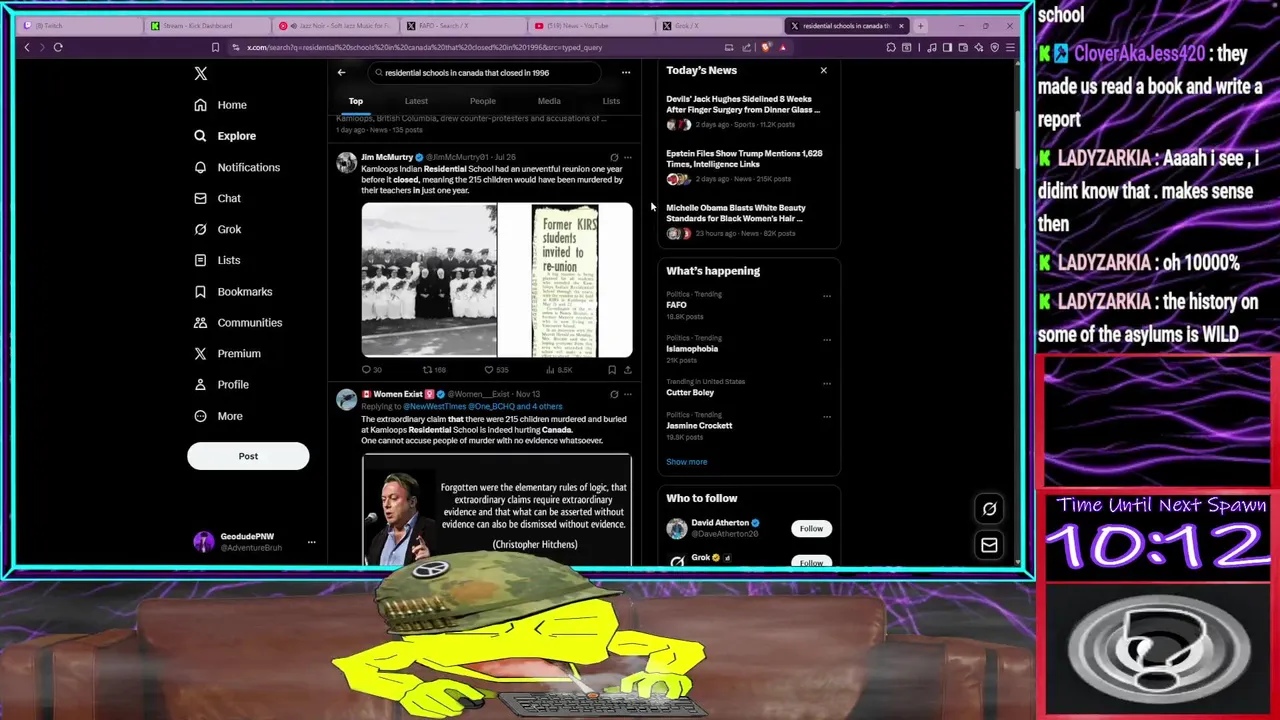Open more options for Cutter Boley trend

coord(826,382)
